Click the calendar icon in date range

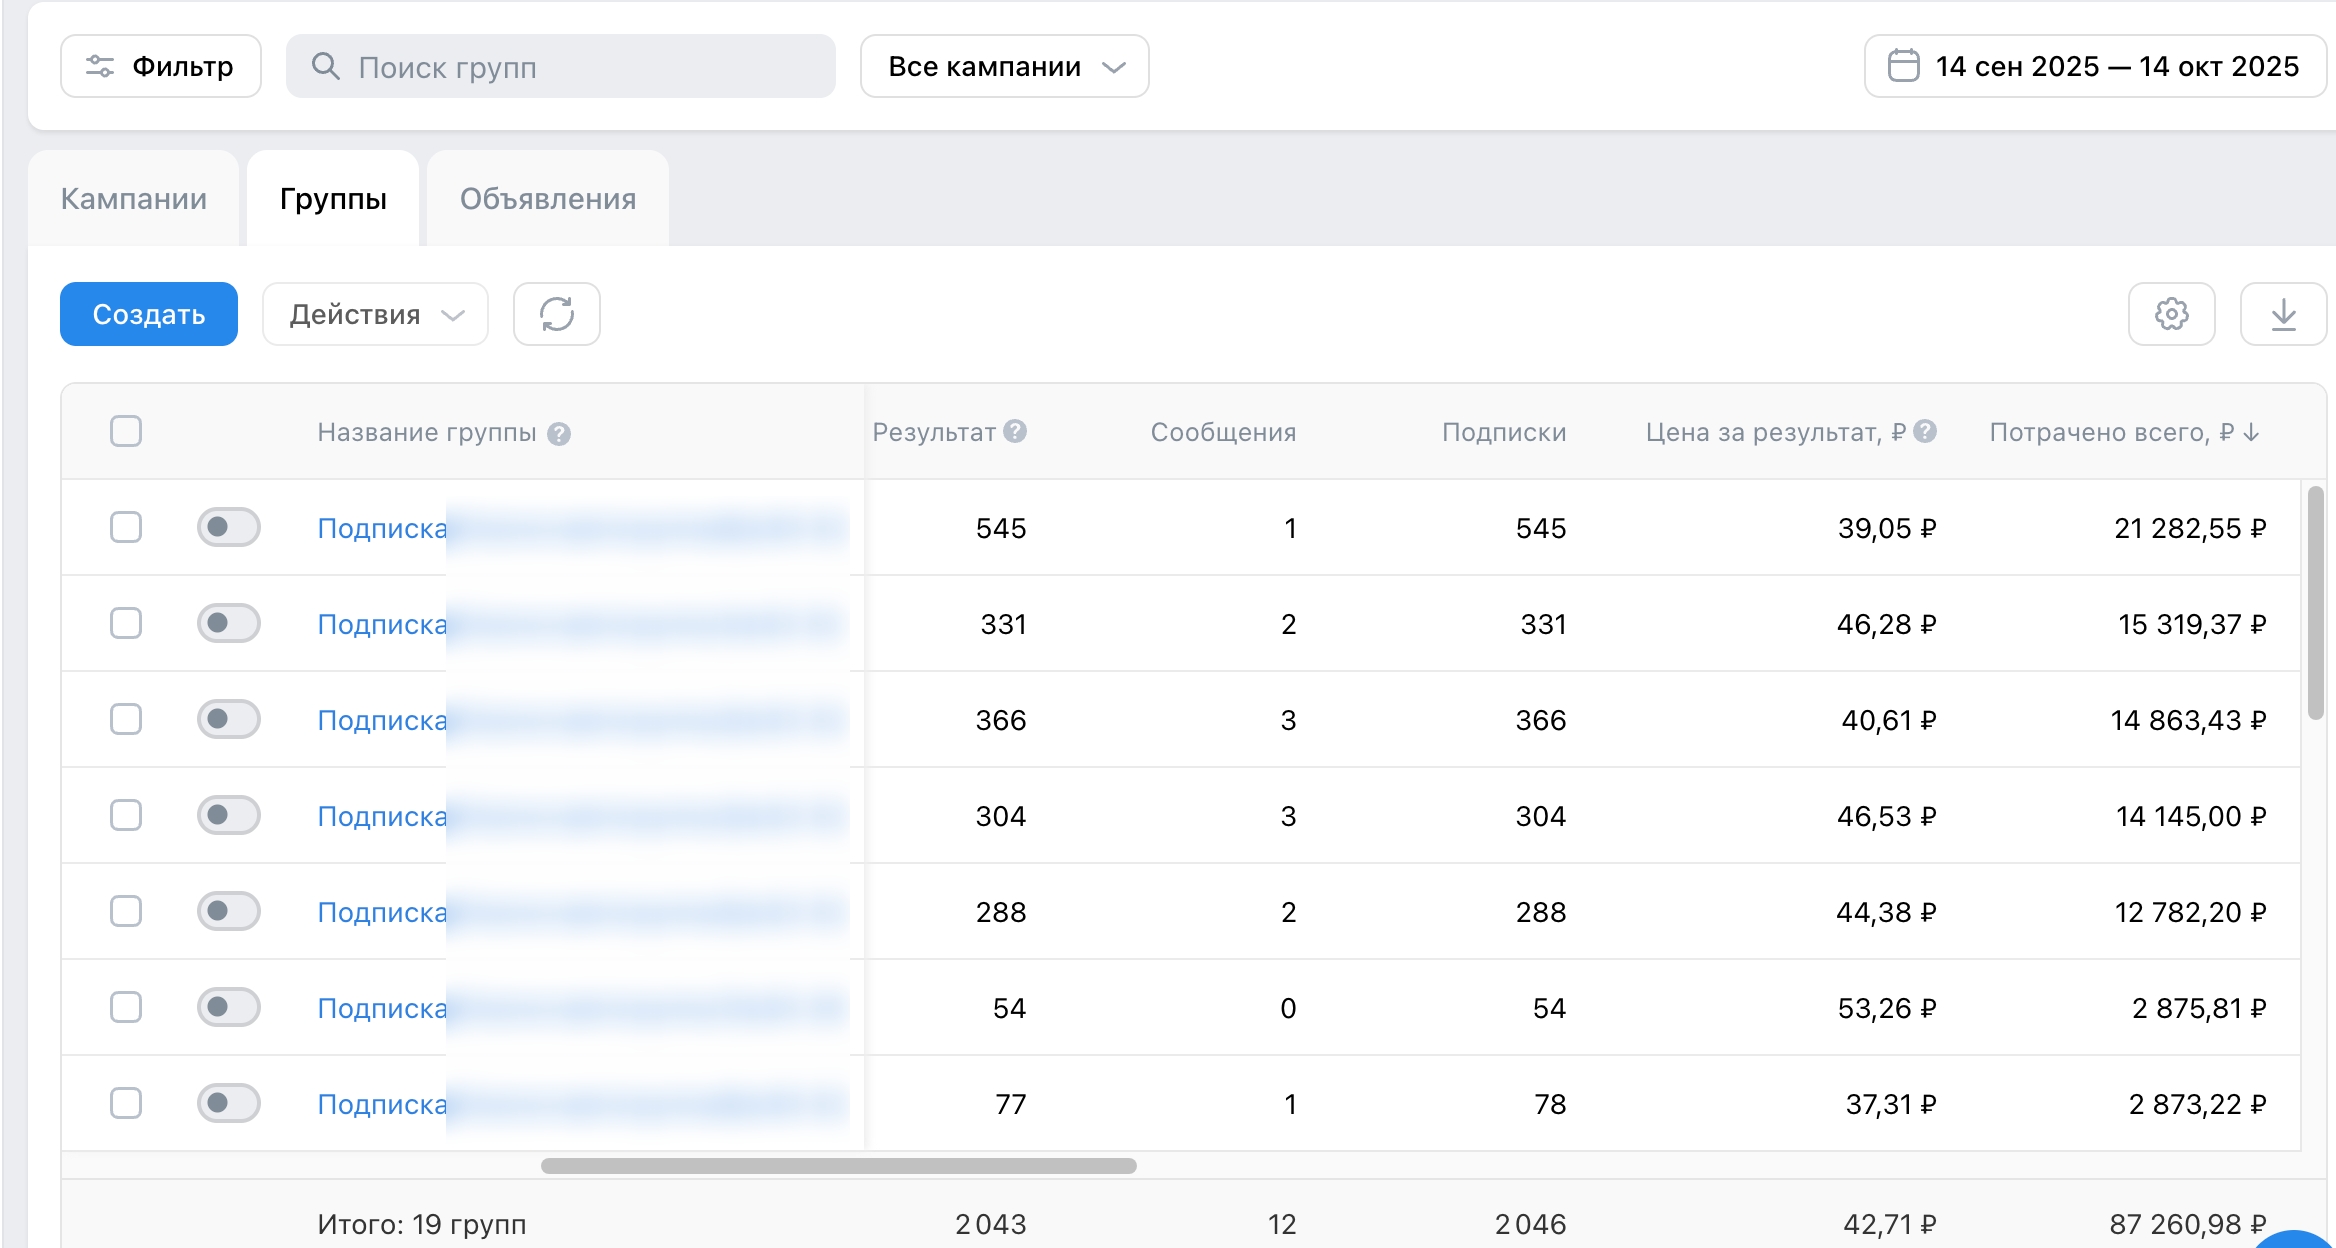(x=1903, y=66)
